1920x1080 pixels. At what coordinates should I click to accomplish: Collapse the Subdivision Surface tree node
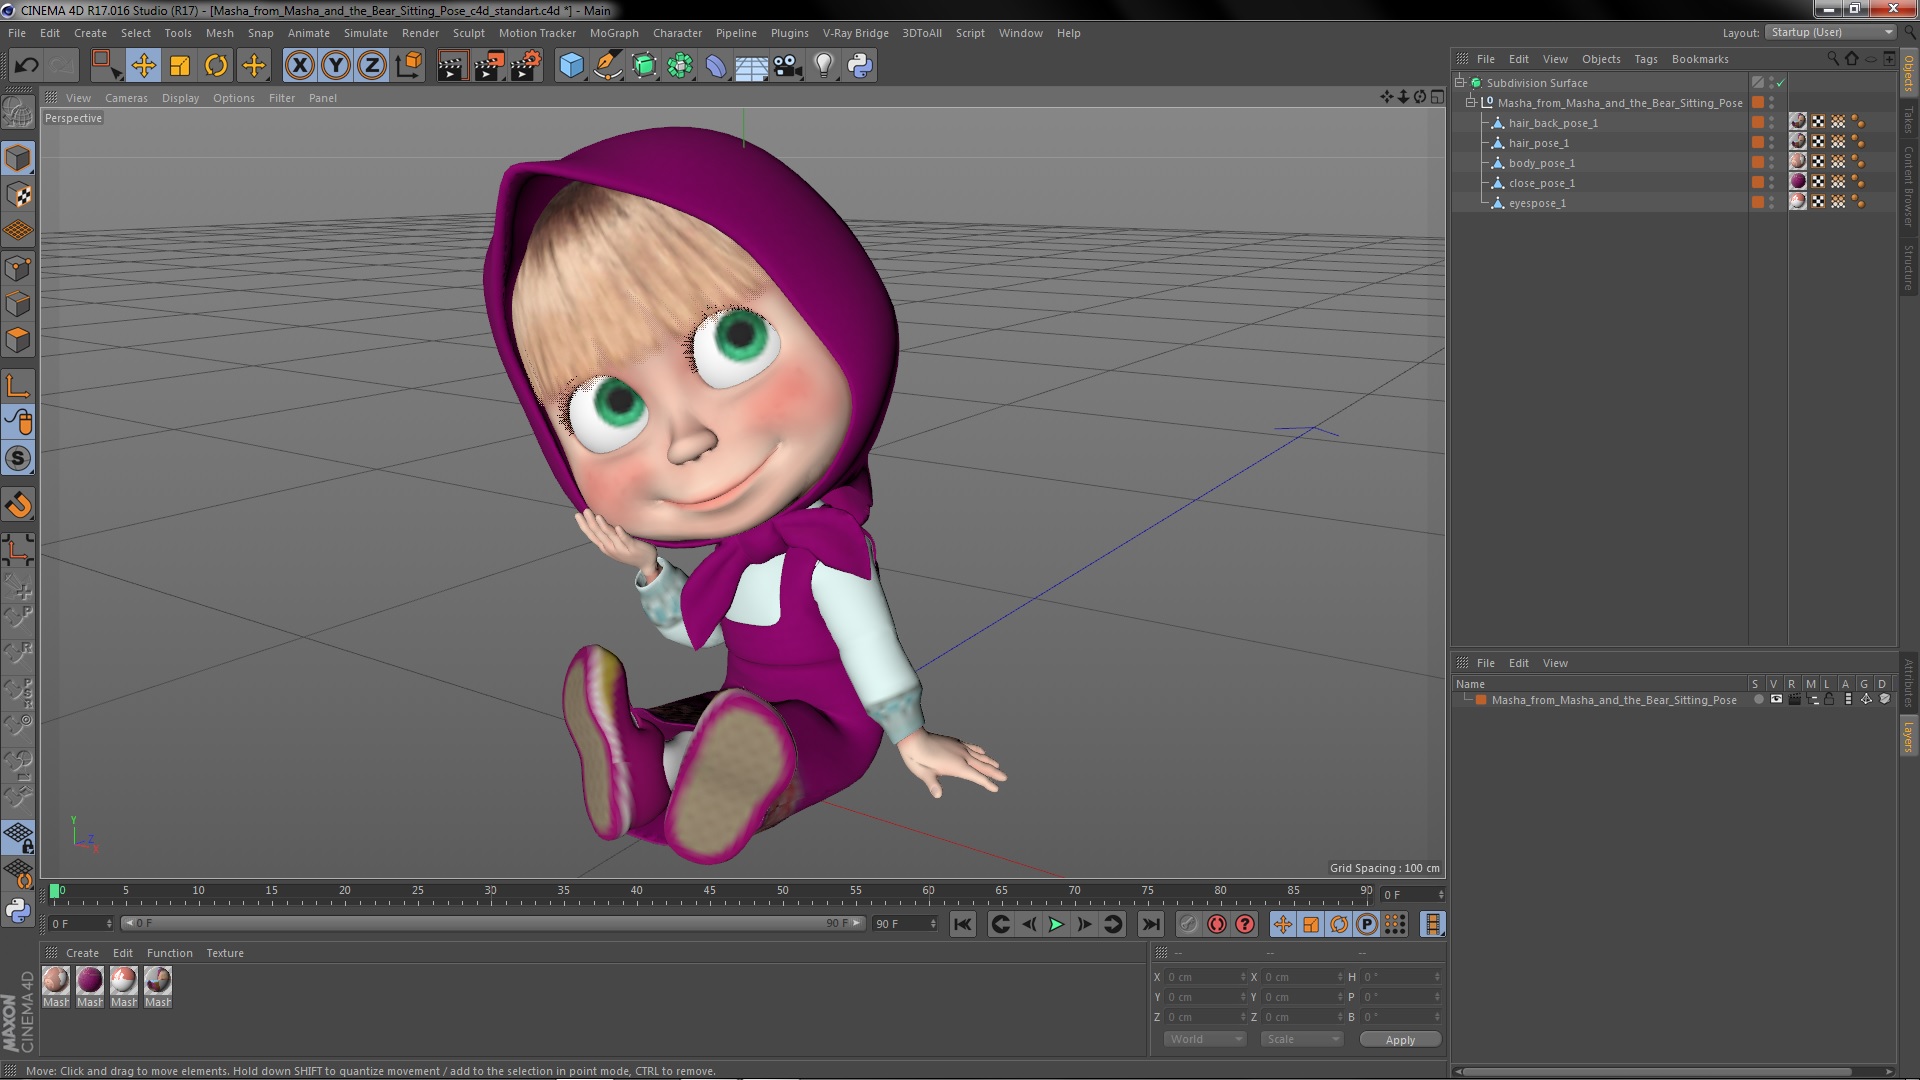[x=1460, y=83]
